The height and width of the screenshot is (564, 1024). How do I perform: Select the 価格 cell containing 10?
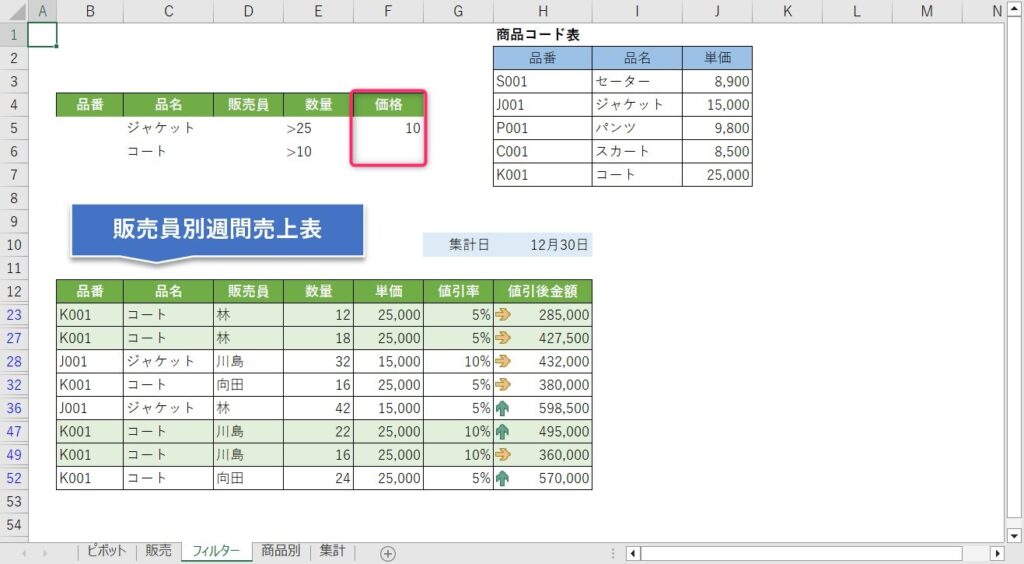coord(388,128)
